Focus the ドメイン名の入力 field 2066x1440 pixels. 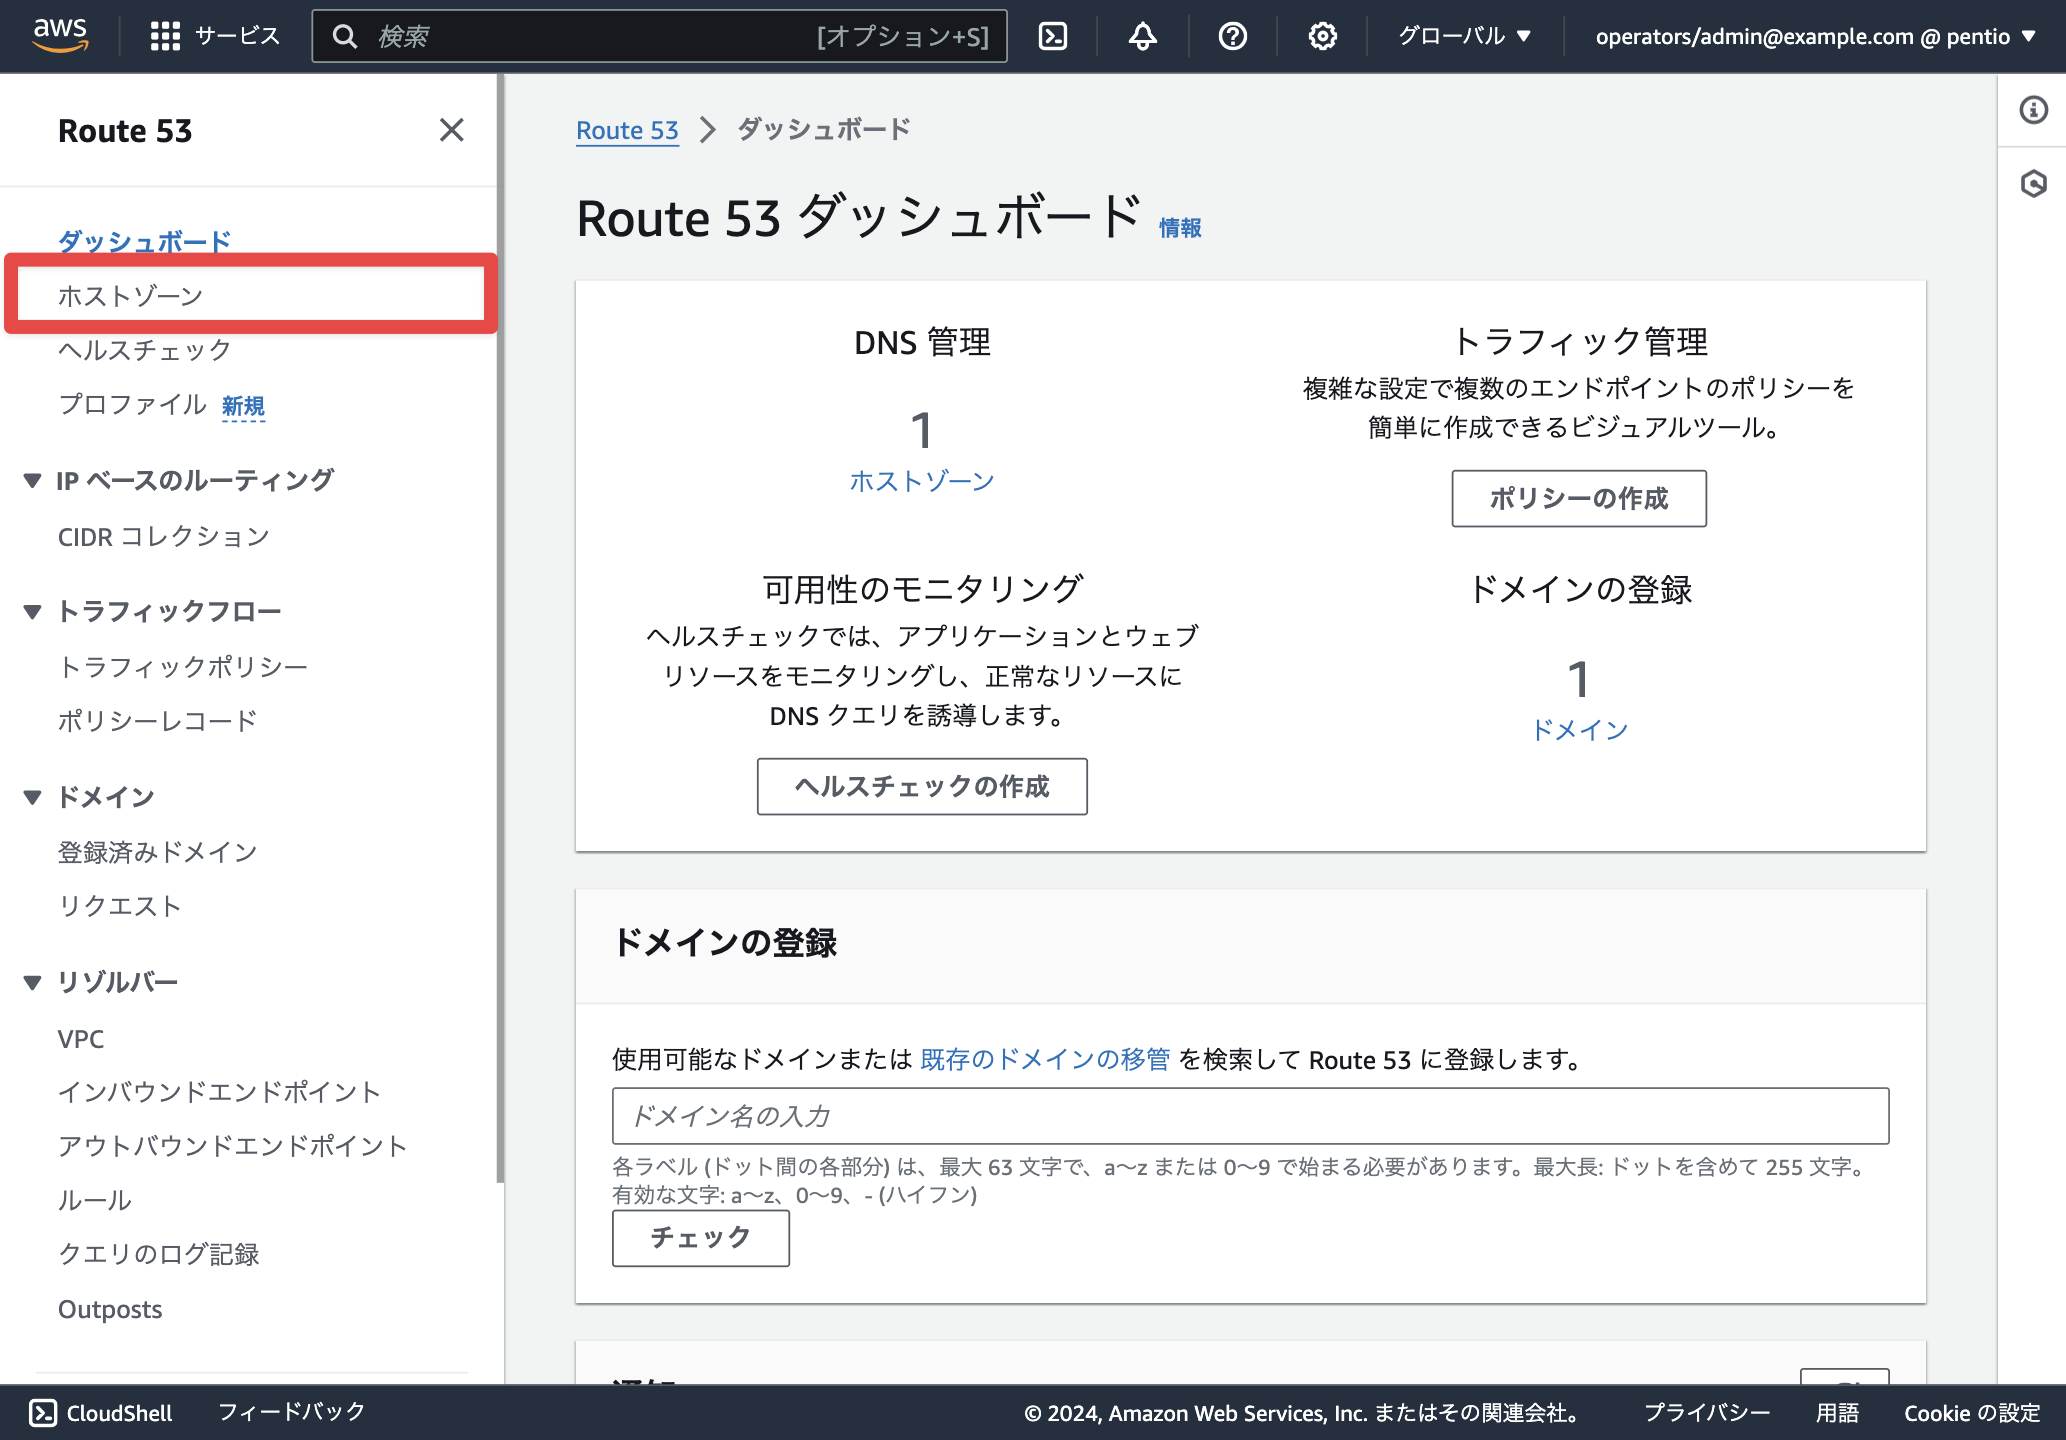click(1251, 1116)
